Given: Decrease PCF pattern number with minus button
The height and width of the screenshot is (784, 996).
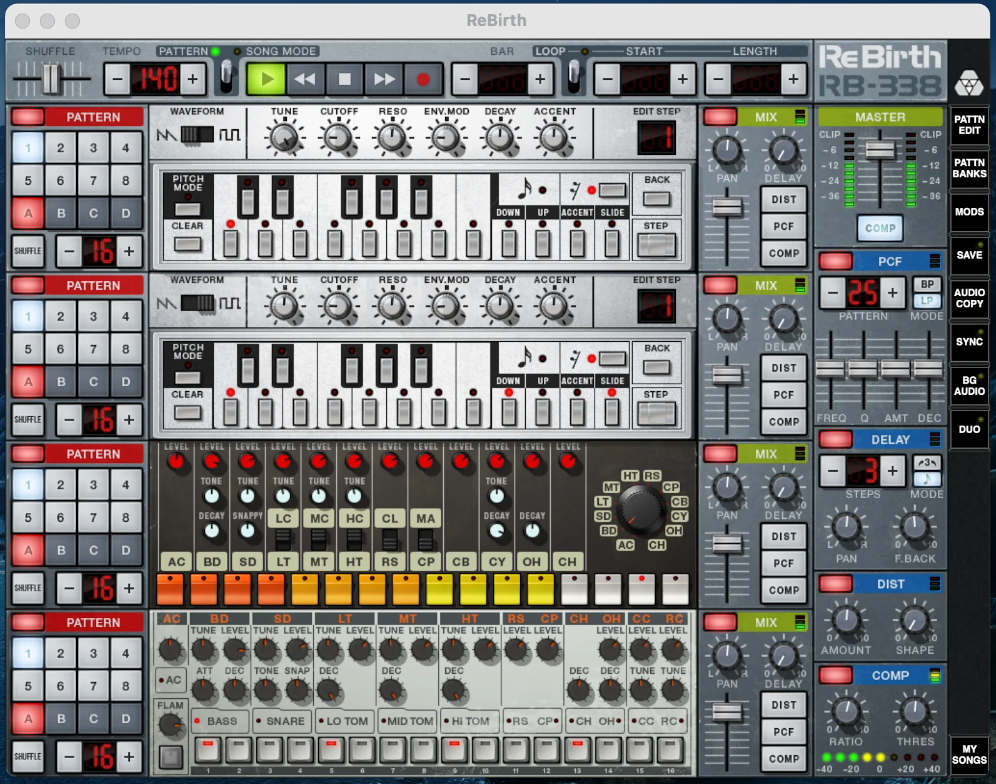Looking at the screenshot, I should pos(832,293).
